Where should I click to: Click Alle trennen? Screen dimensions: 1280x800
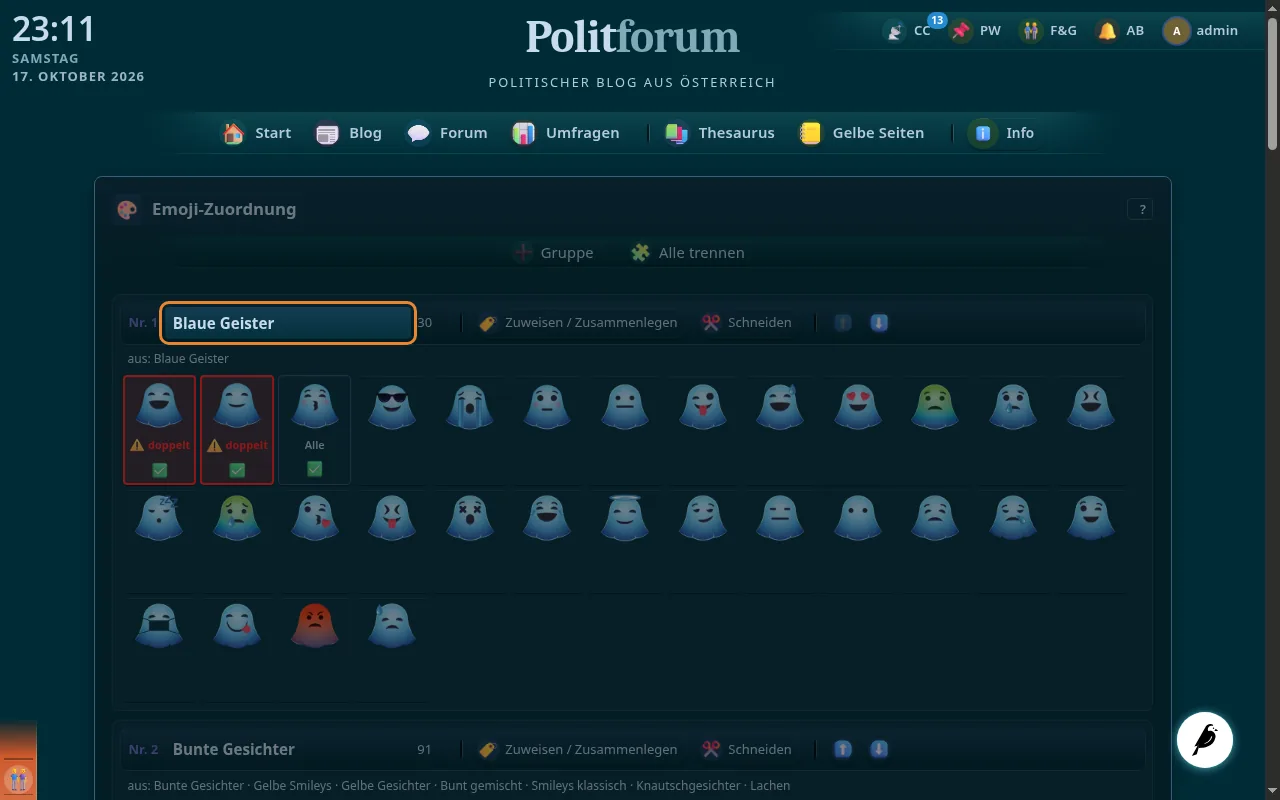(x=687, y=253)
